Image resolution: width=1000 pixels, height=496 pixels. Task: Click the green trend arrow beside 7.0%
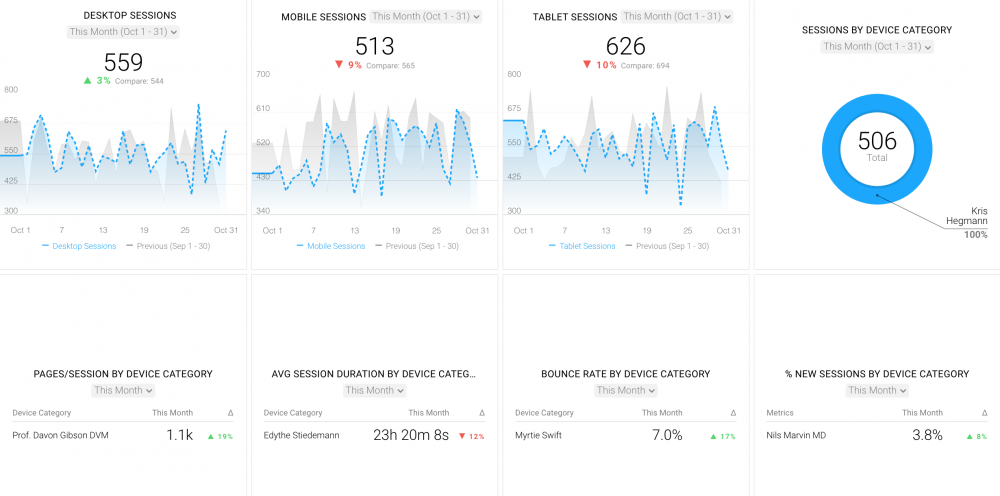pos(713,436)
